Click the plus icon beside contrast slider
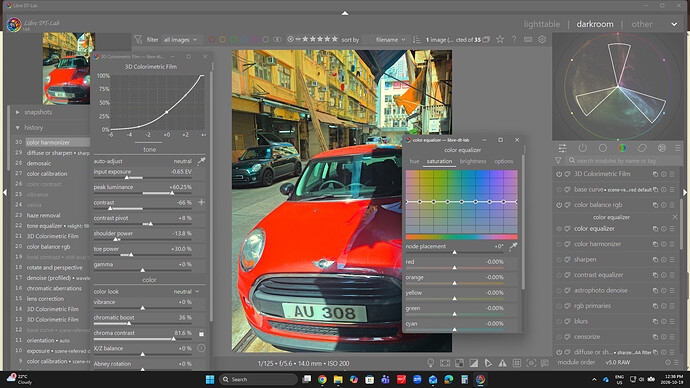The image size is (690, 388). [x=202, y=202]
